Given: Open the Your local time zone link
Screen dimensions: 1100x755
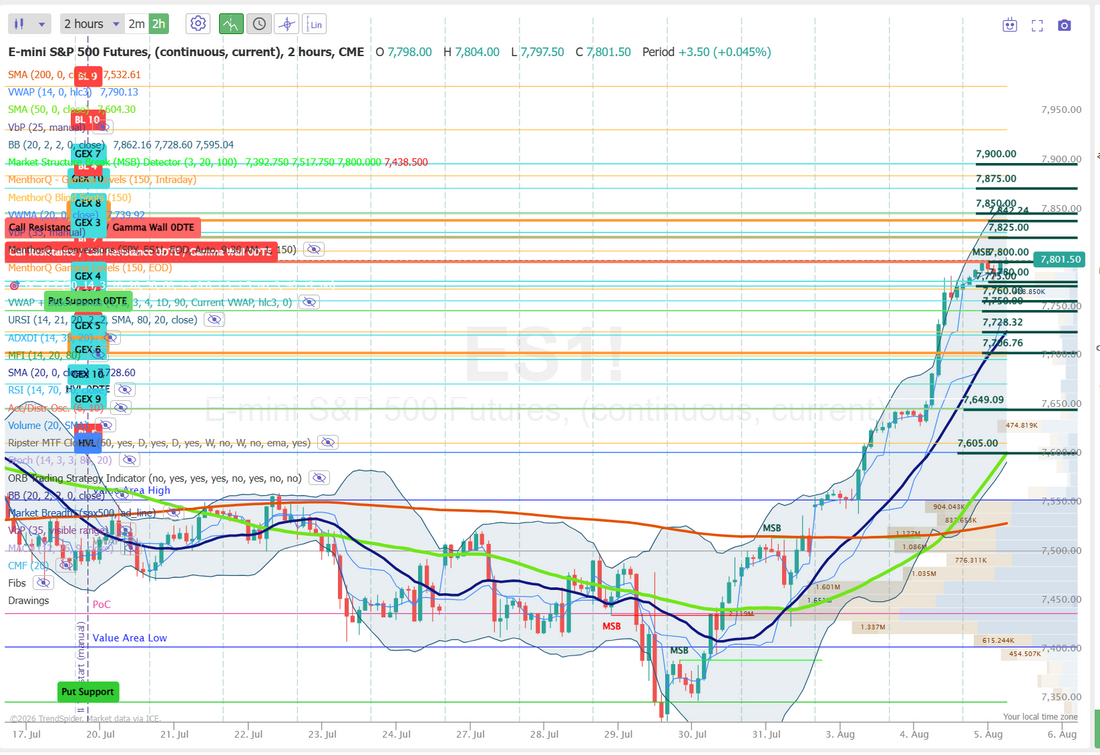Looking at the screenshot, I should pyautogui.click(x=1040, y=717).
